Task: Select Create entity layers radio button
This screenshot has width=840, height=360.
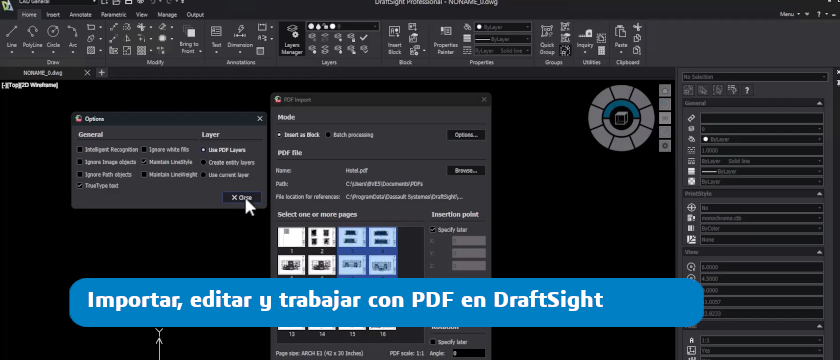Action: click(x=204, y=162)
